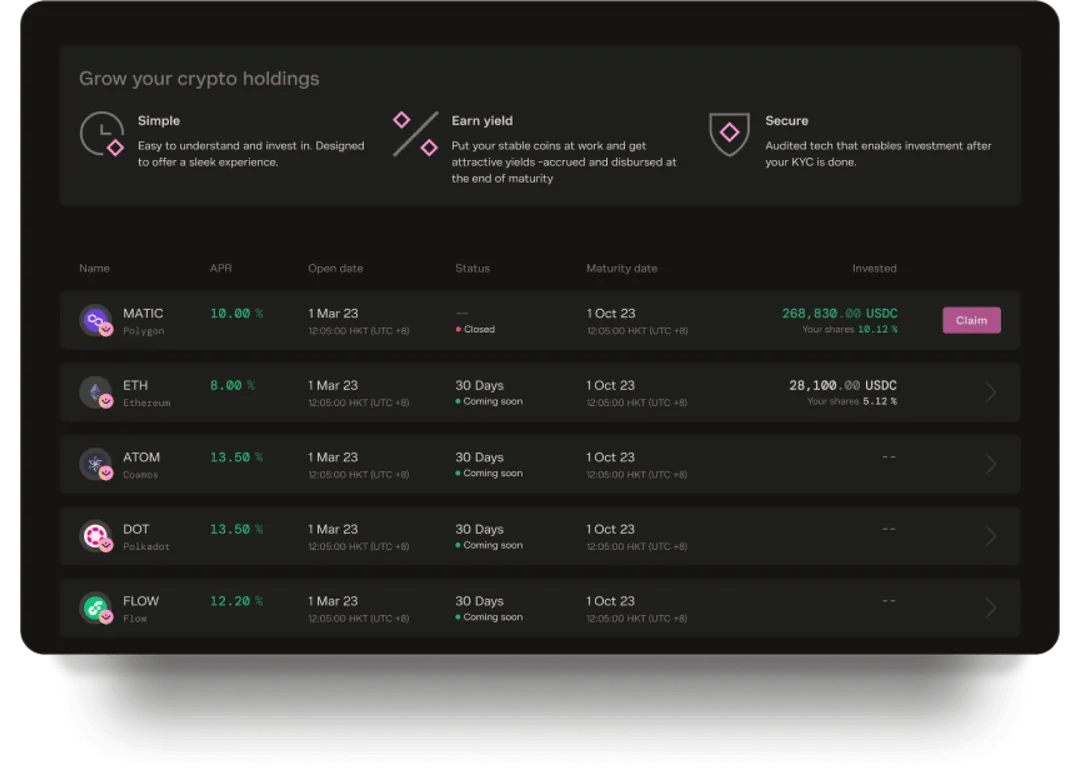Select the ETH name text
This screenshot has width=1080, height=775.
pos(136,385)
